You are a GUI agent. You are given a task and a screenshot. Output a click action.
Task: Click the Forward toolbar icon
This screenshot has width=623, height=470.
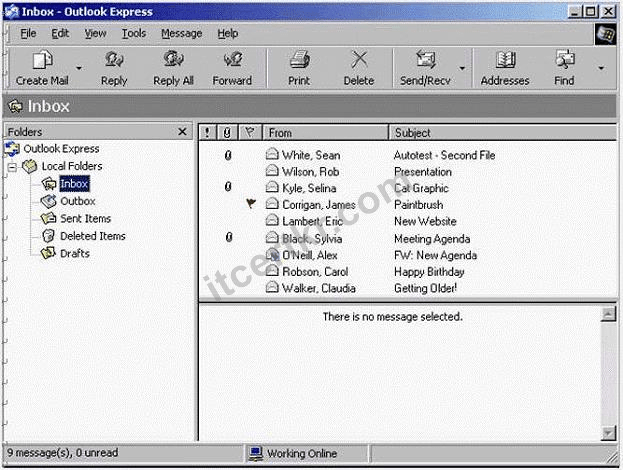point(232,60)
